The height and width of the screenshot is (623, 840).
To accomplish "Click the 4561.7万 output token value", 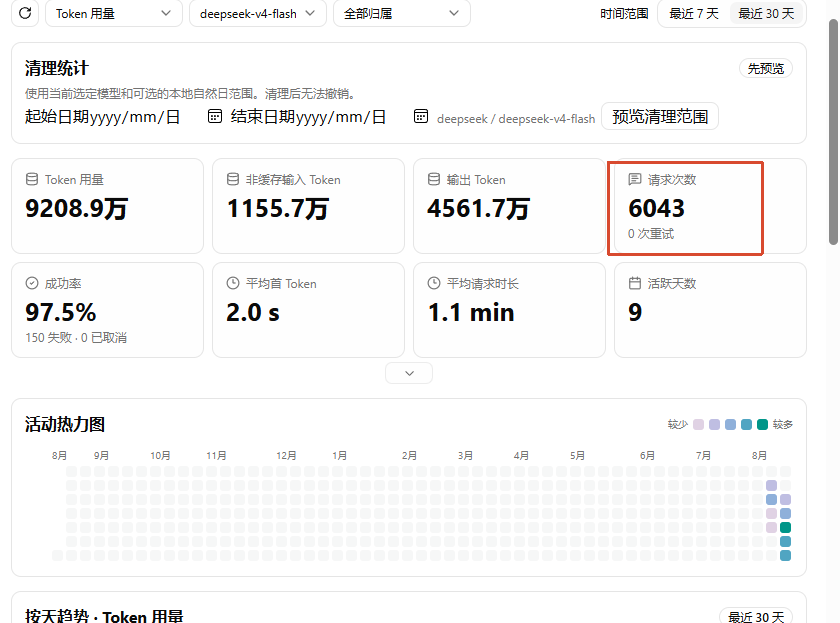I will (x=478, y=208).
